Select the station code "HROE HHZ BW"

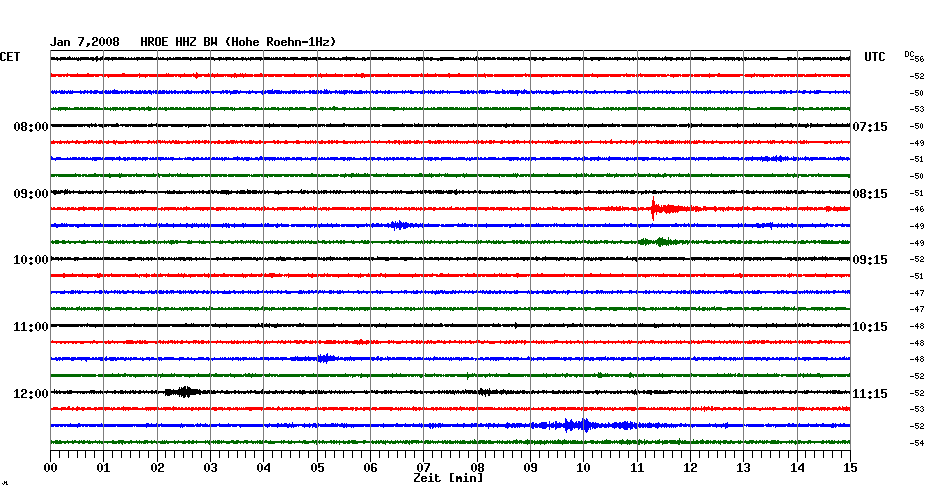point(179,42)
